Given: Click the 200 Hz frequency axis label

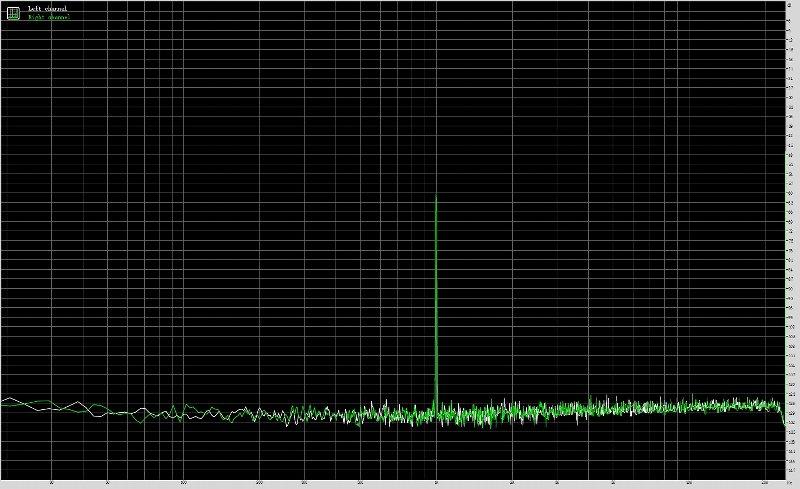Looking at the screenshot, I should click(259, 483).
